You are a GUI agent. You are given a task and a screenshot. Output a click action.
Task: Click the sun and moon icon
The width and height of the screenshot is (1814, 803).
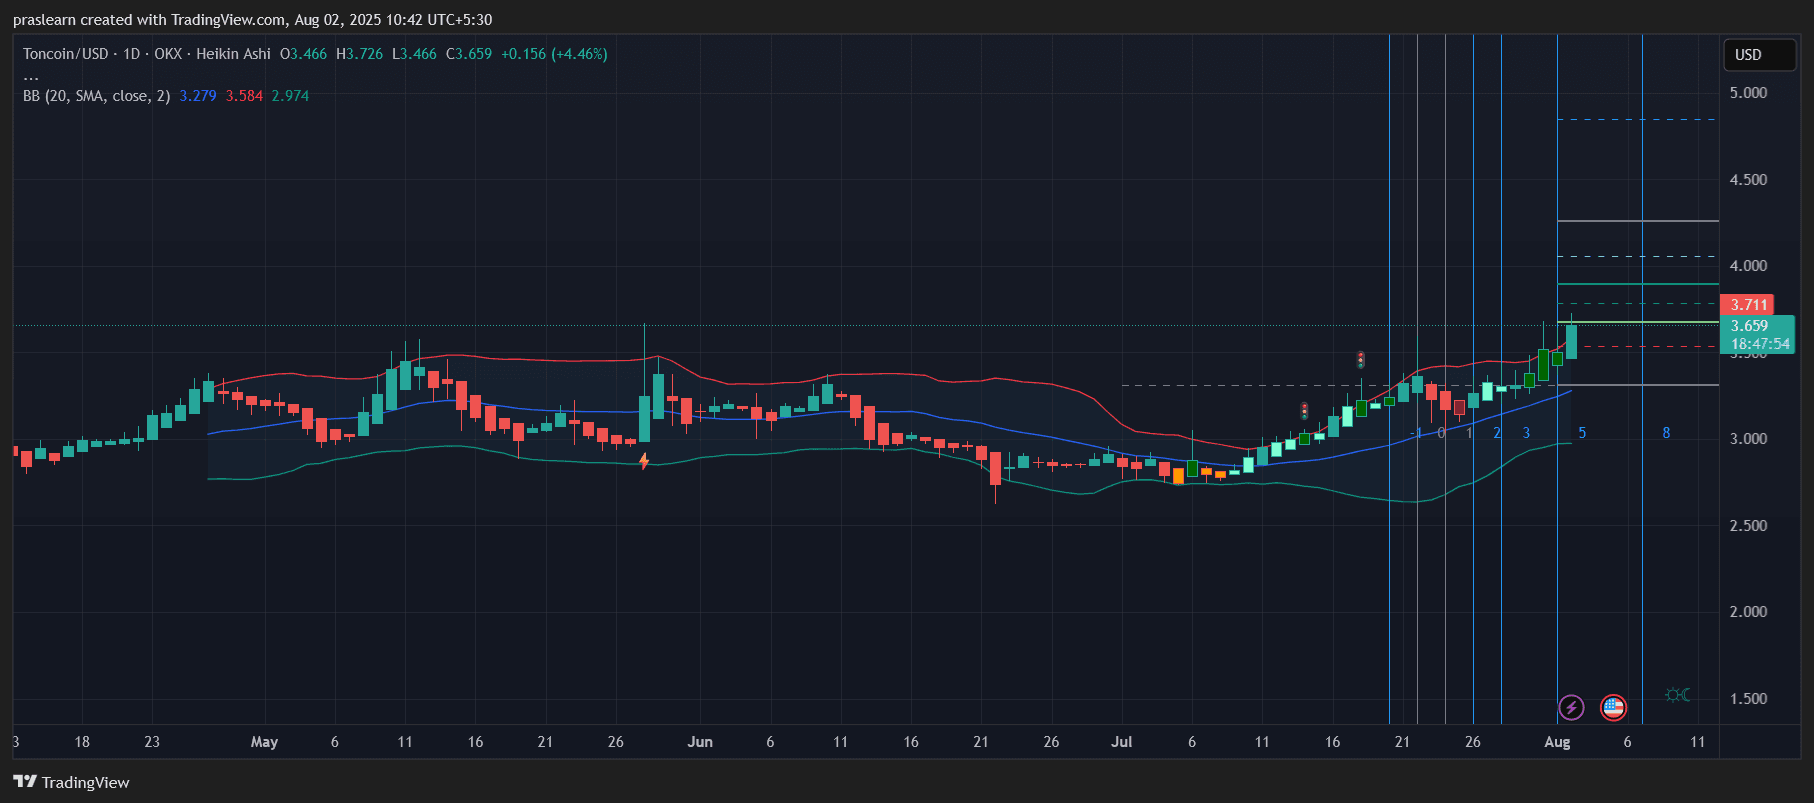1677,695
